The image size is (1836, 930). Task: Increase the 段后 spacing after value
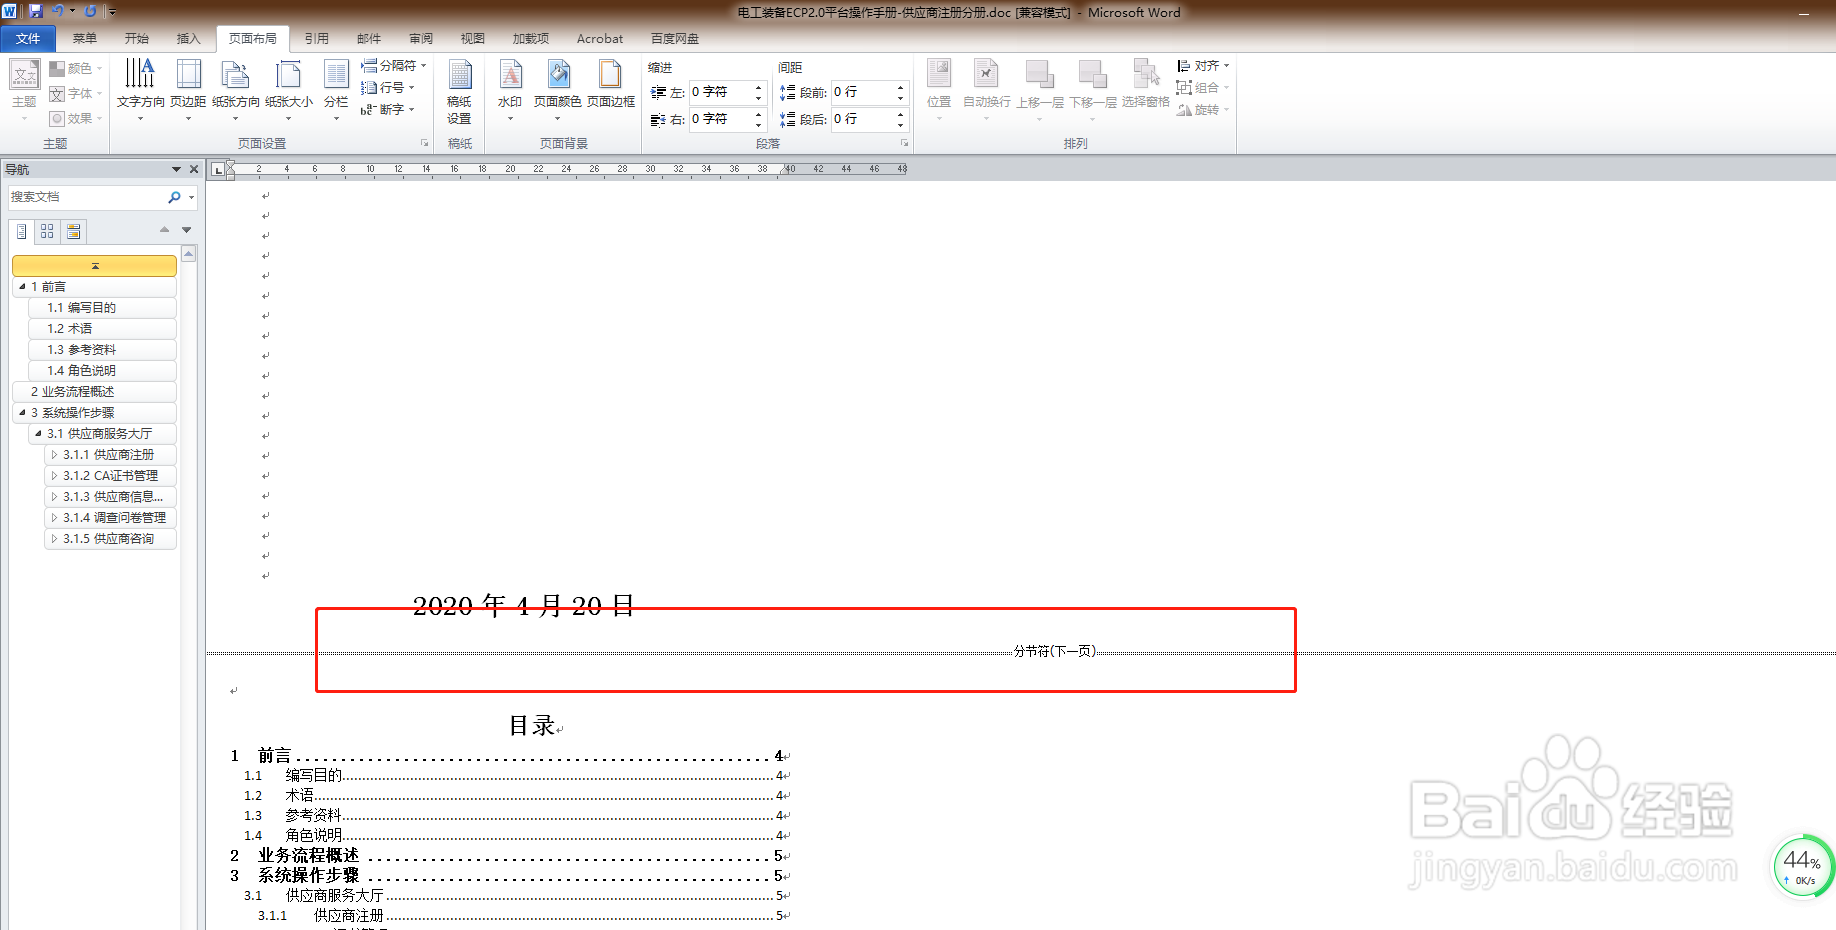pyautogui.click(x=900, y=114)
